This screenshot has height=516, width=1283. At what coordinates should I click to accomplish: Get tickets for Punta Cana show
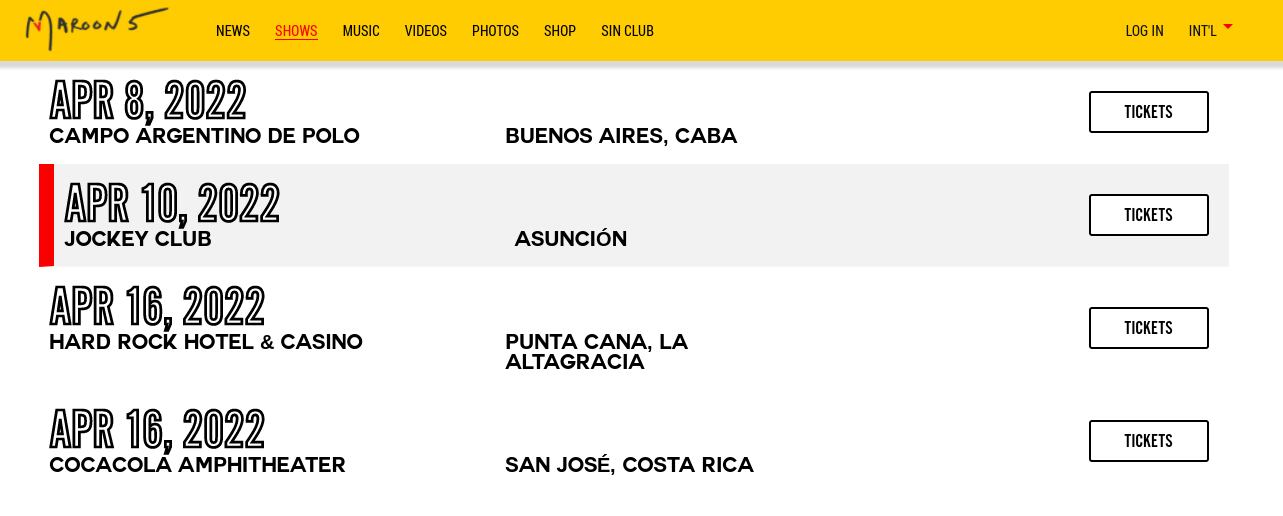pos(1148,328)
